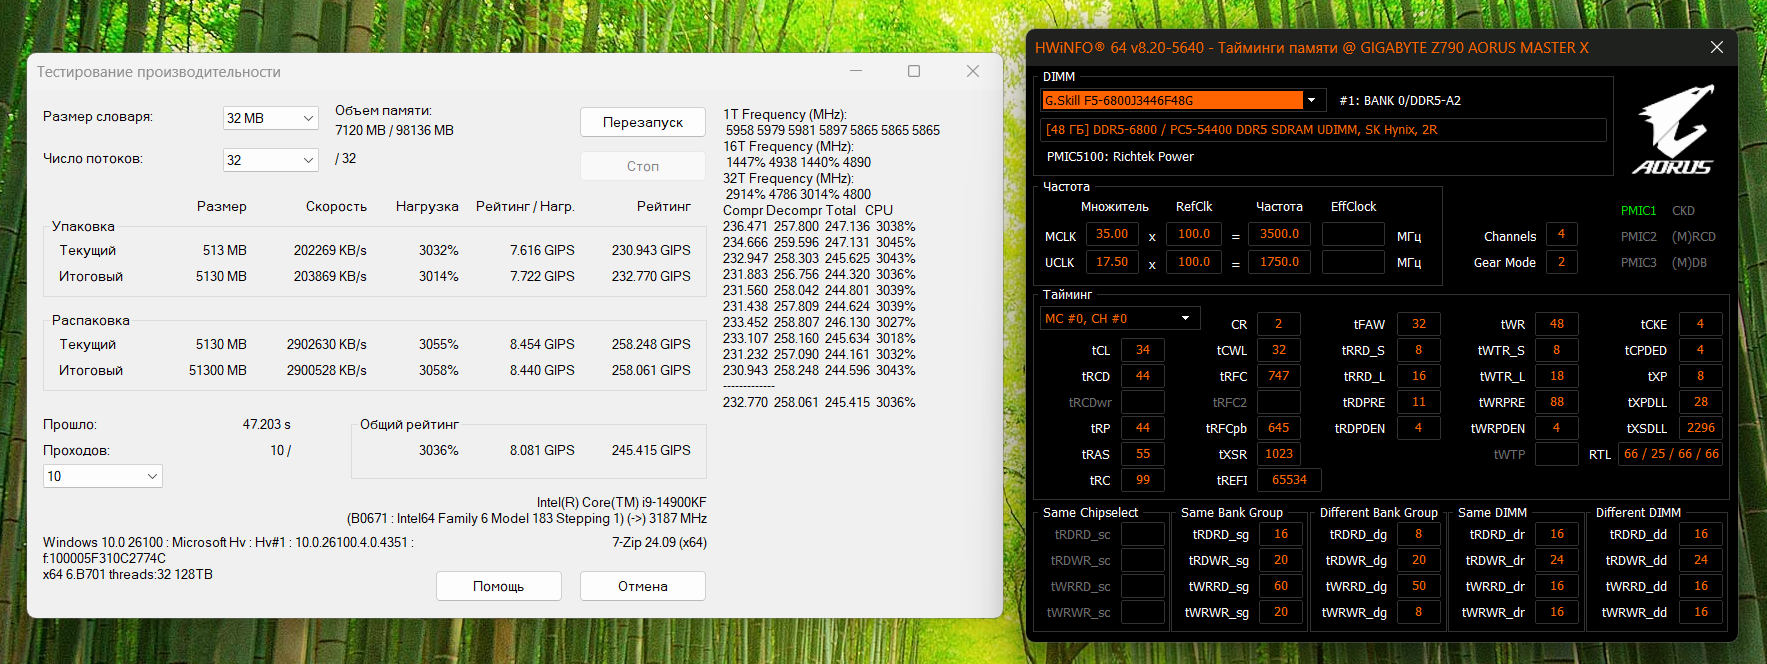Viewport: 1767px width, 664px height.
Task: Click the tXSR value 1023
Action: (1279, 454)
